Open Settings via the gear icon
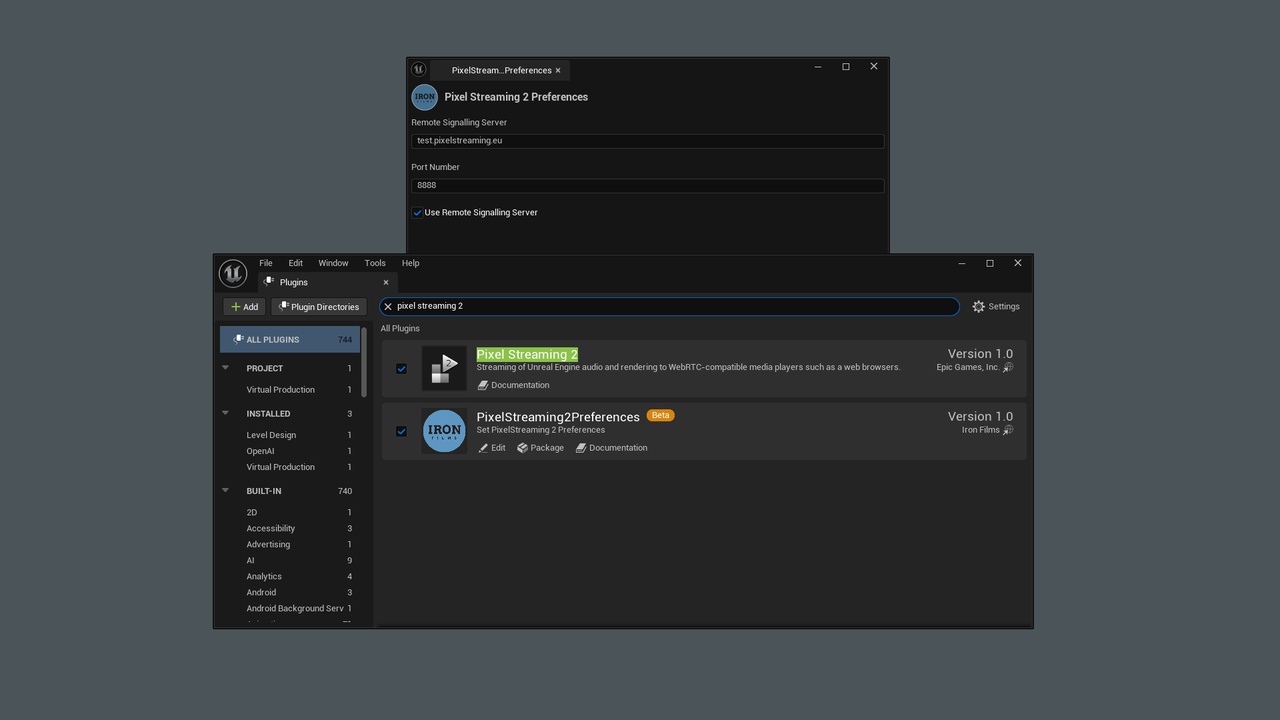Viewport: 1280px width, 720px height. click(x=978, y=307)
